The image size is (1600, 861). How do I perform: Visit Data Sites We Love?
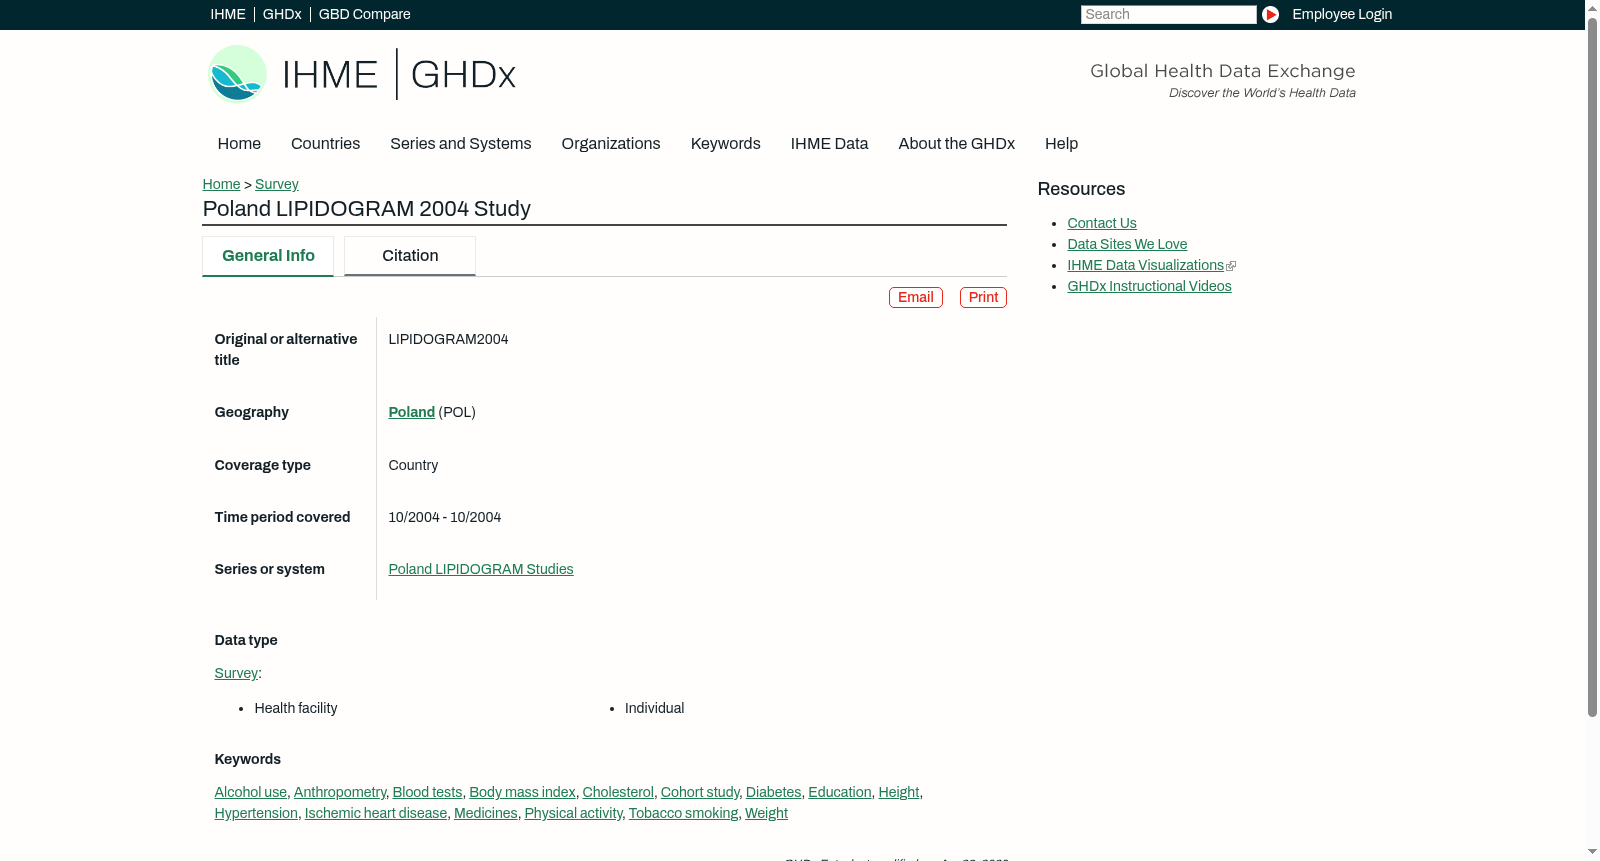click(x=1127, y=244)
